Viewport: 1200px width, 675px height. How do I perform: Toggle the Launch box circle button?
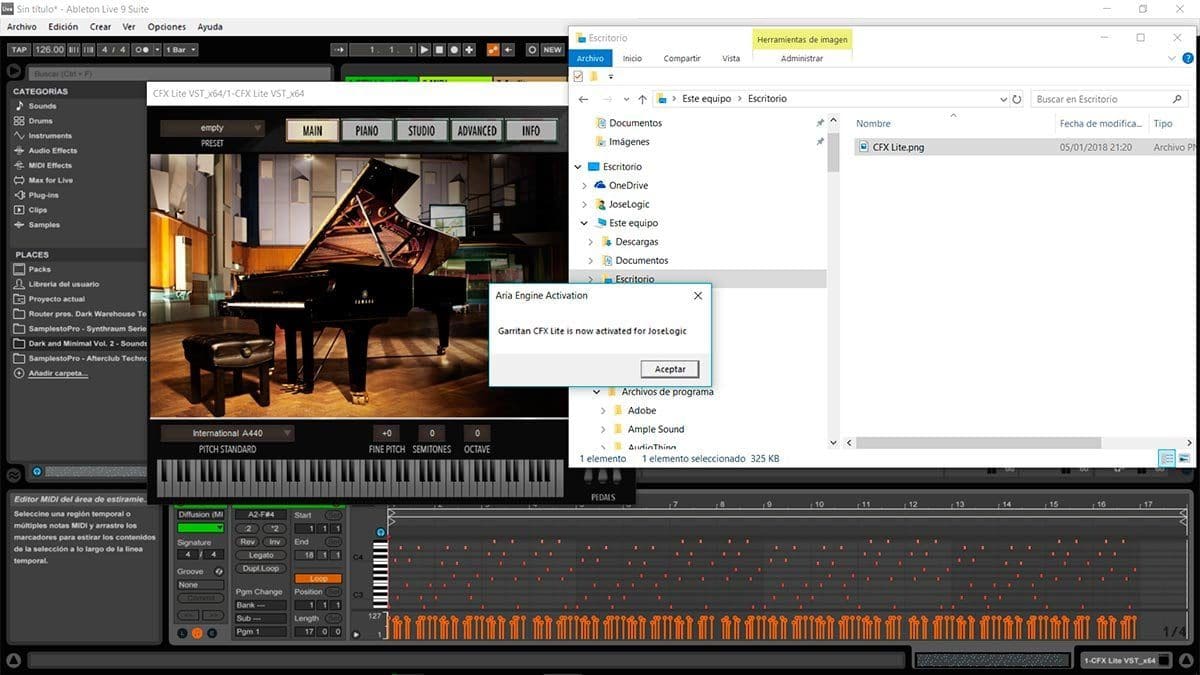[x=182, y=633]
